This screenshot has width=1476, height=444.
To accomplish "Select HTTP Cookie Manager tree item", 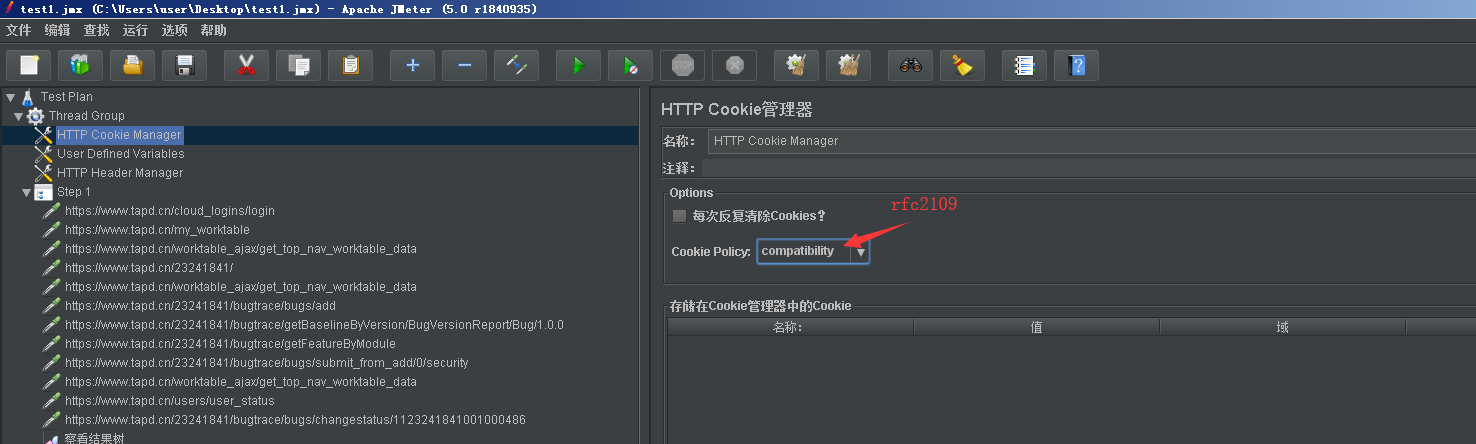I will coord(119,135).
